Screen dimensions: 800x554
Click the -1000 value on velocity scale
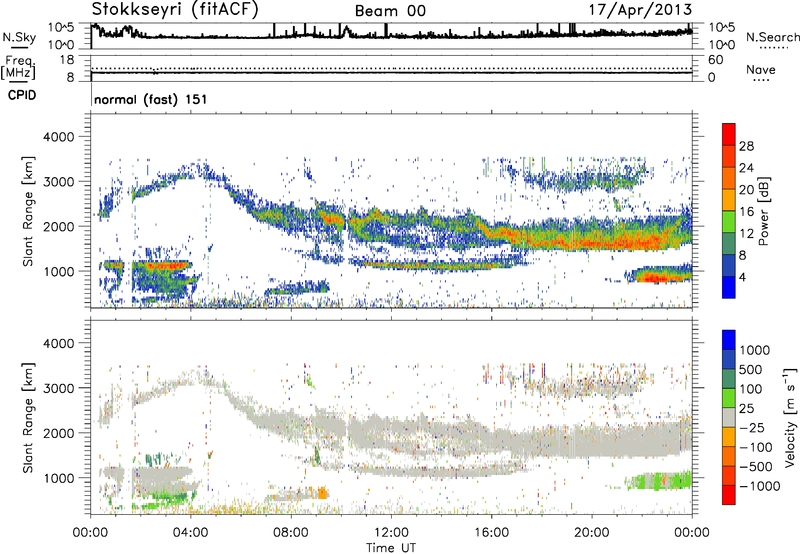click(759, 486)
